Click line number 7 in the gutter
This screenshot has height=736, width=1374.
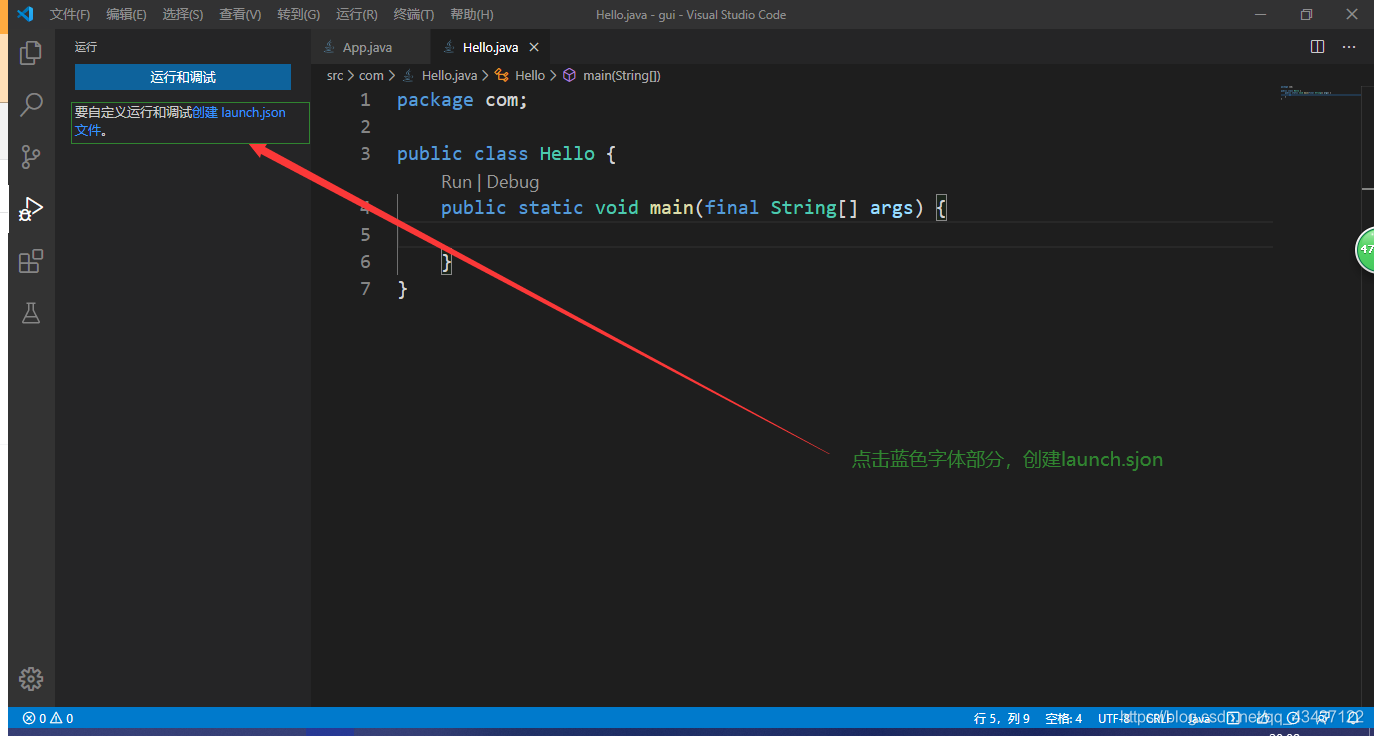click(365, 289)
